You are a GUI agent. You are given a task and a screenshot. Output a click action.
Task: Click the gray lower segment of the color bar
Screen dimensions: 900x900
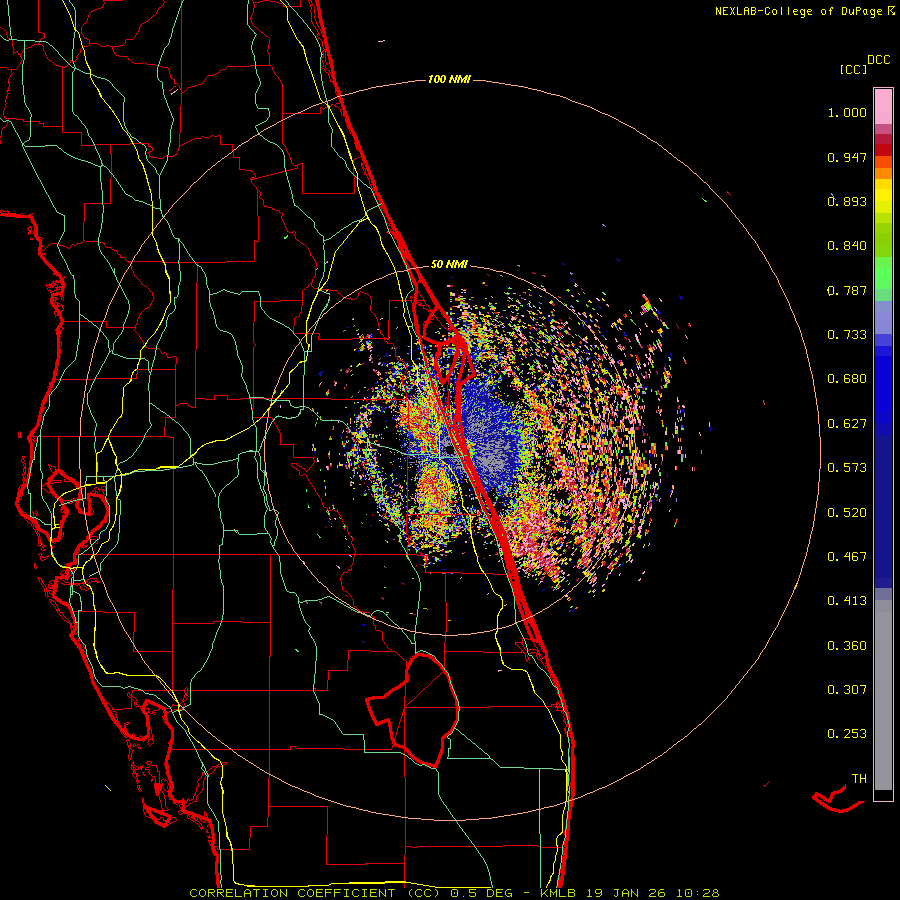point(883,695)
